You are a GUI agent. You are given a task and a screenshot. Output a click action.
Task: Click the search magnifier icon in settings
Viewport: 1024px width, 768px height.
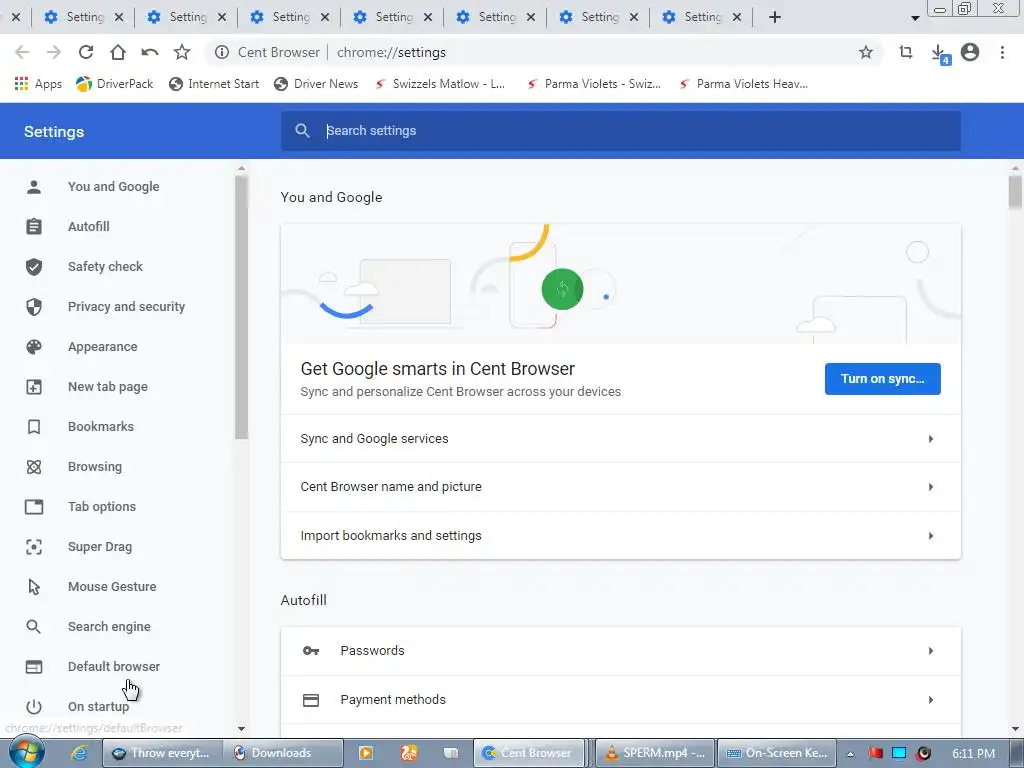click(302, 131)
